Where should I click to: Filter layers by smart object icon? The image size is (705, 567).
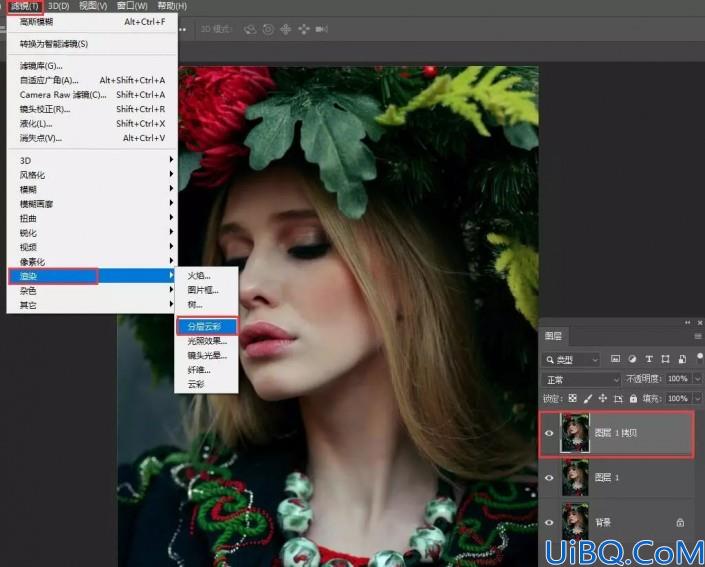click(x=682, y=359)
